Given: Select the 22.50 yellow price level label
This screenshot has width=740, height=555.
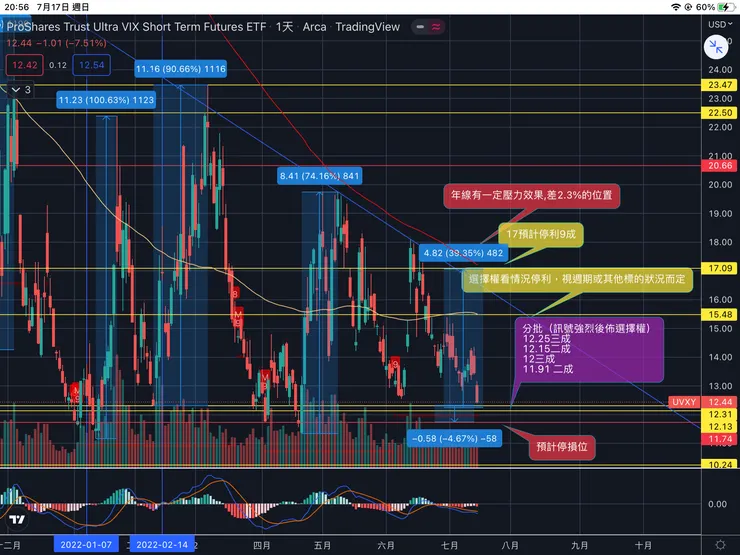Looking at the screenshot, I should coord(720,113).
